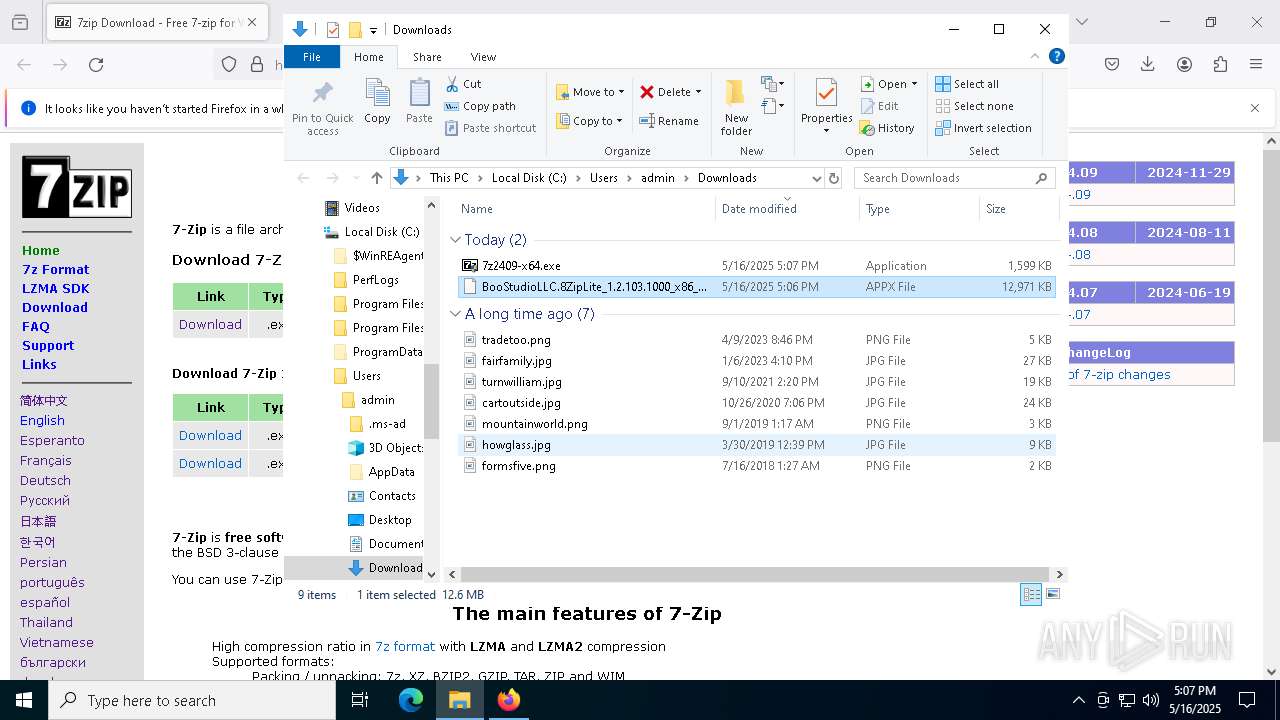Open address bar history dropdown
The height and width of the screenshot is (720, 1280).
tap(816, 178)
